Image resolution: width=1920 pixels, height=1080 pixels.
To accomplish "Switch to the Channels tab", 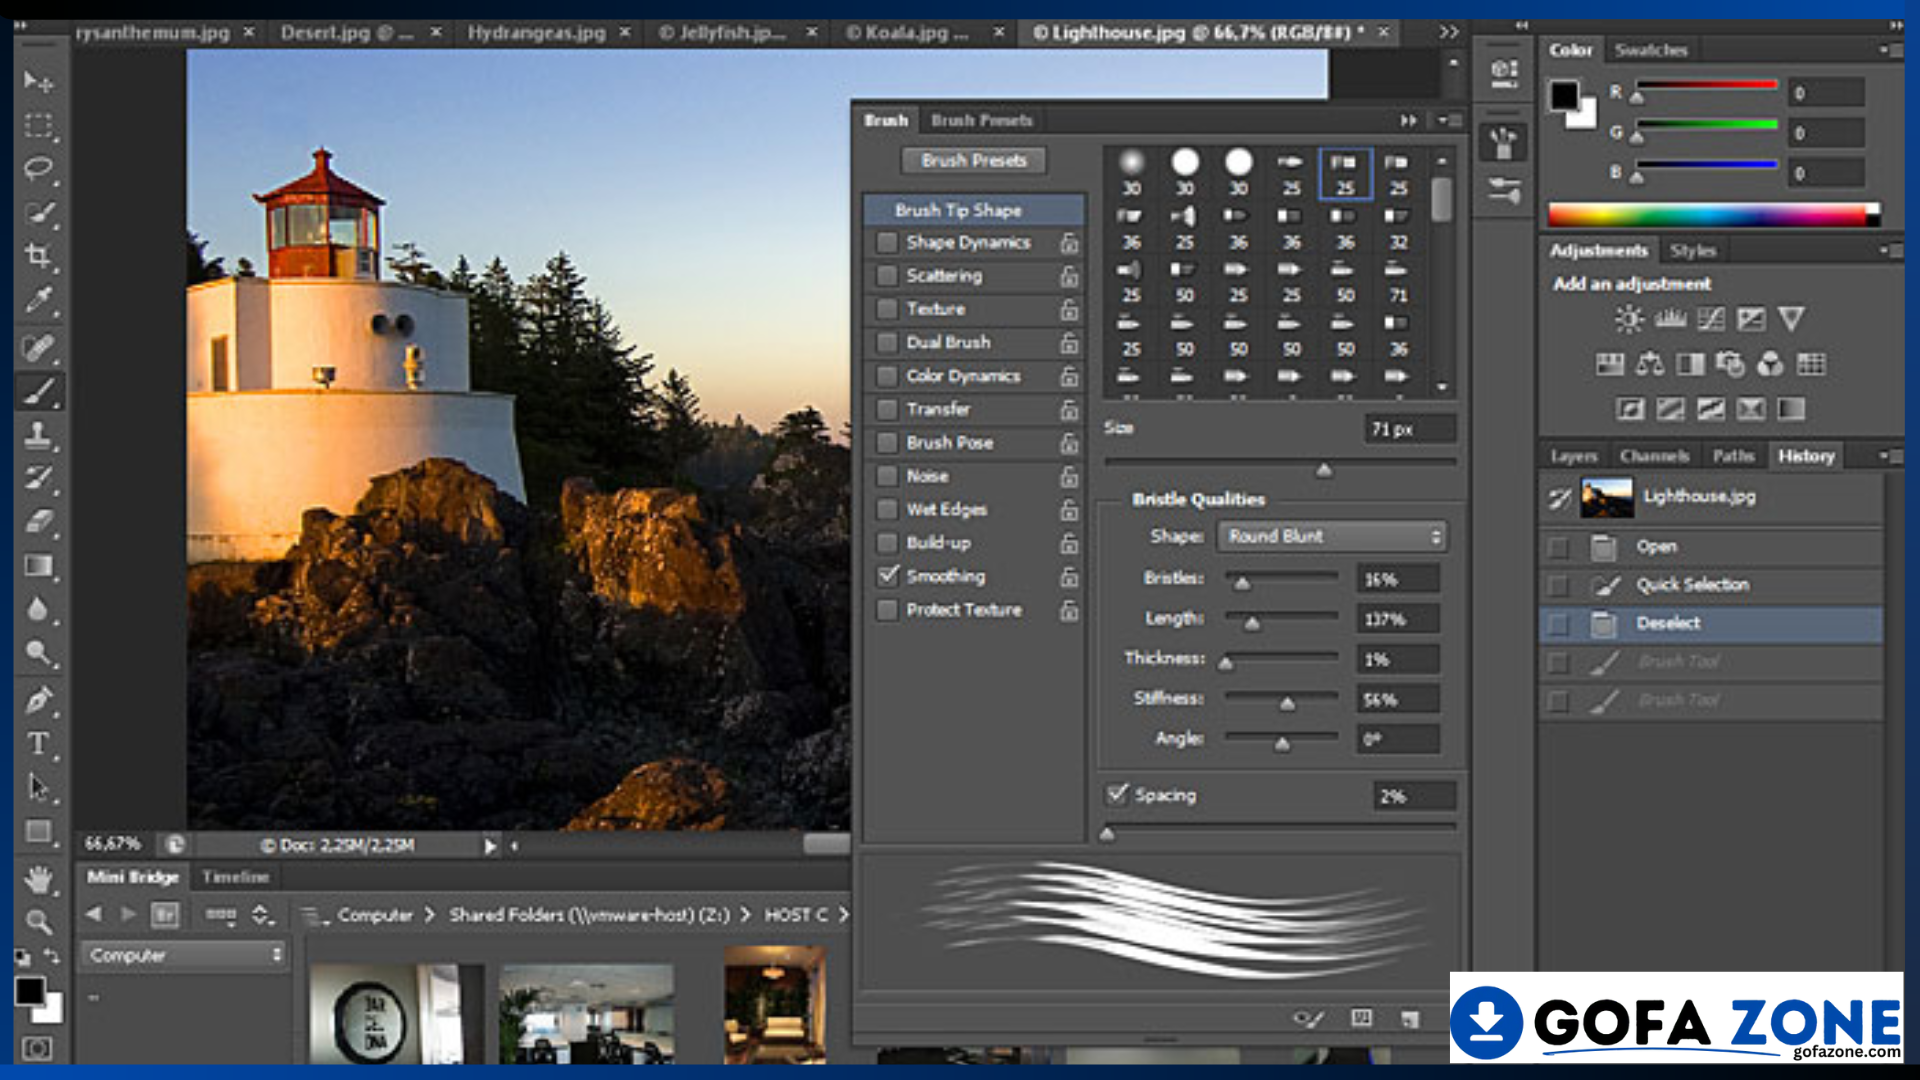I will (x=1655, y=457).
